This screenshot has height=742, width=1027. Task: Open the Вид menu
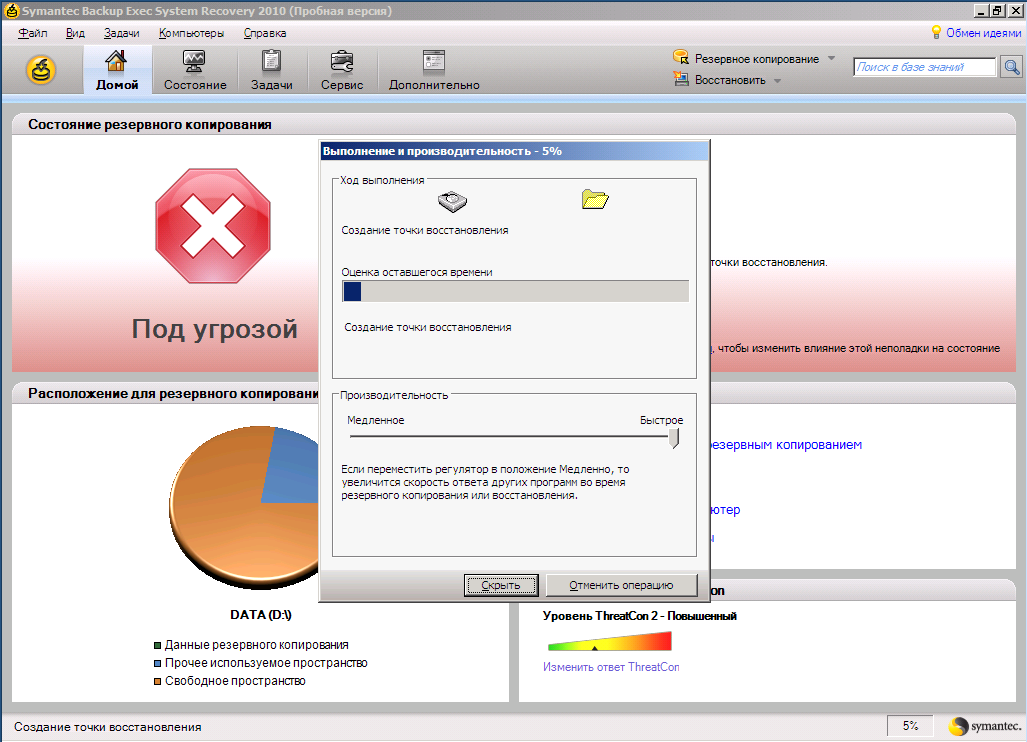75,33
